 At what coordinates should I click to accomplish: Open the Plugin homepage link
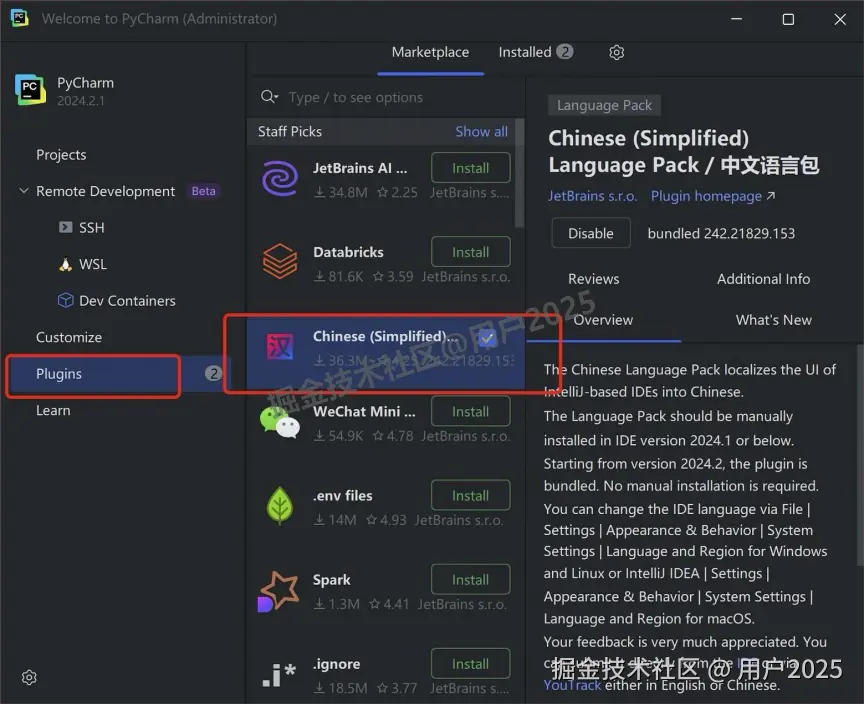[x=713, y=196]
